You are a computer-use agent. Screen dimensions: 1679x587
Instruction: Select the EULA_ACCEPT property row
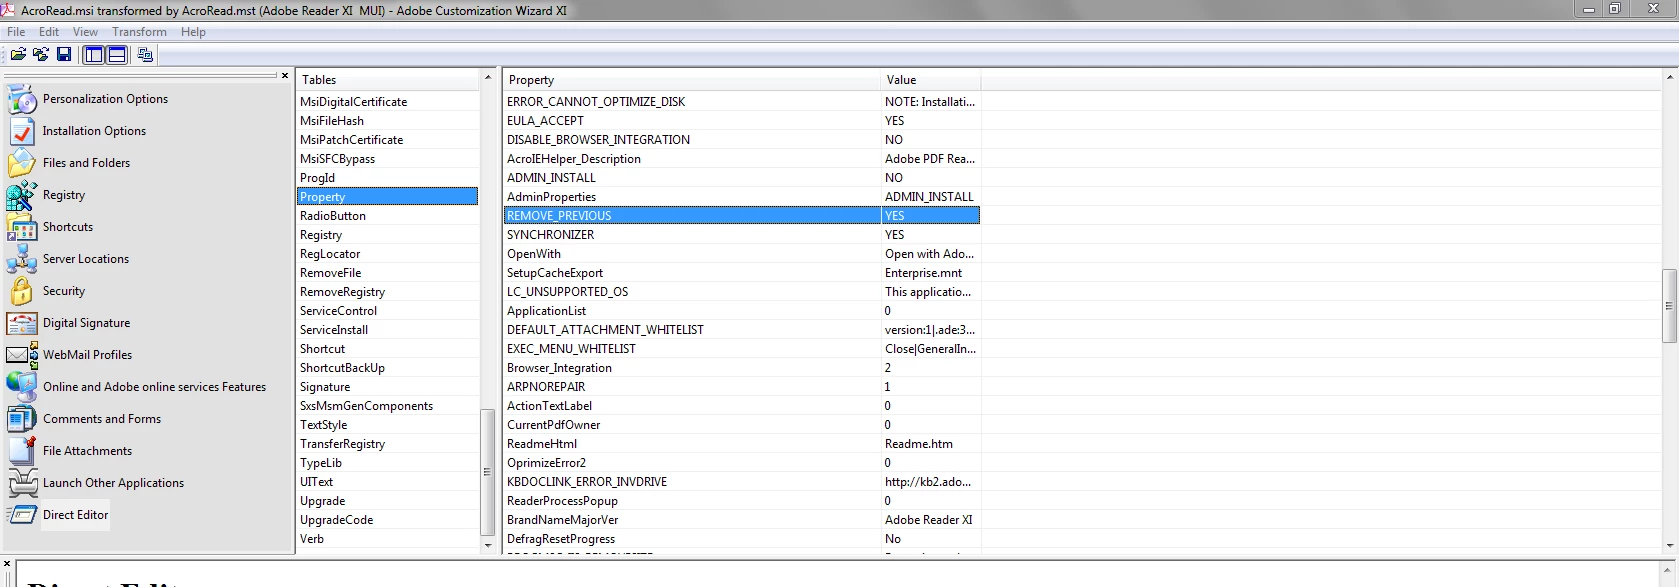(742, 121)
